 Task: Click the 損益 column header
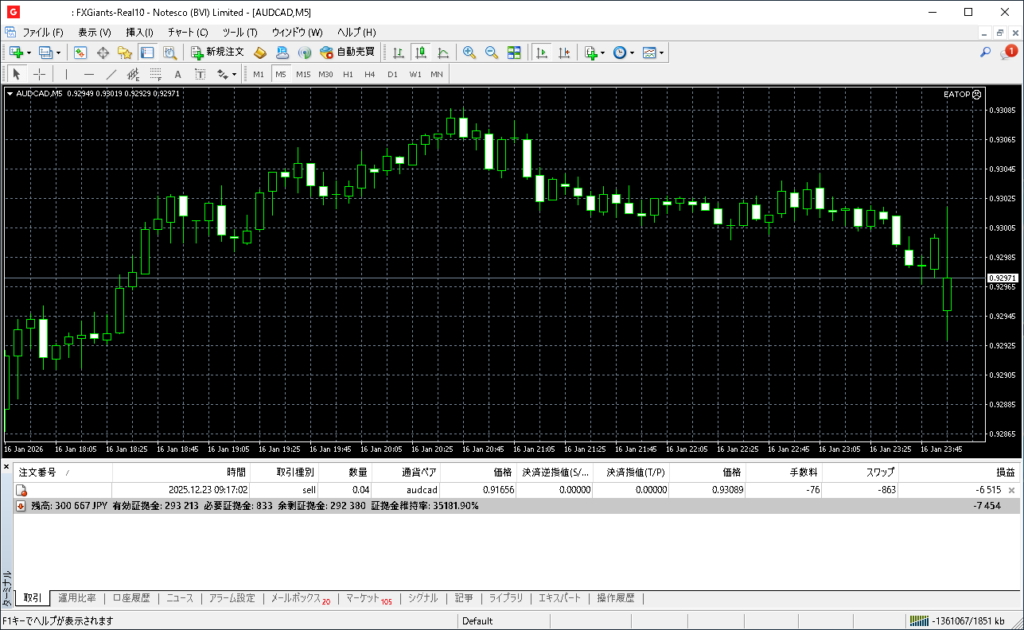1004,471
